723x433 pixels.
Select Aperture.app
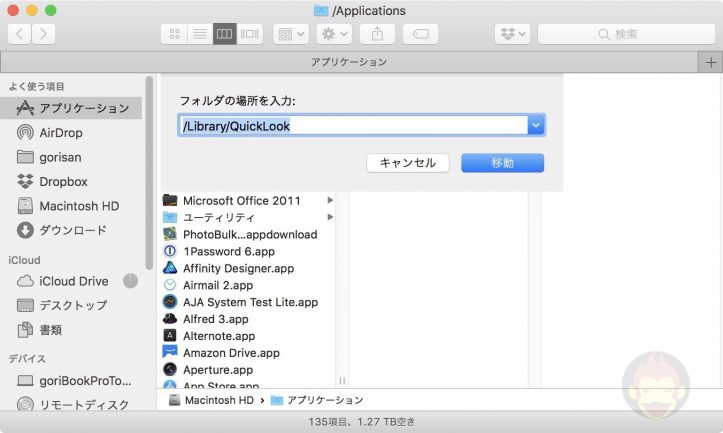218,370
